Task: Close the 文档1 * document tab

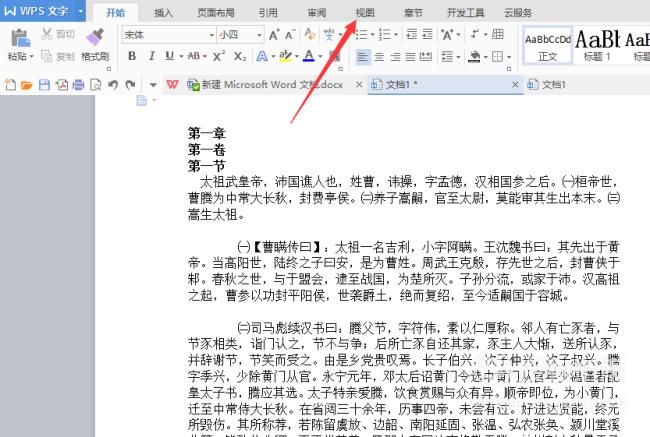Action: pyautogui.click(x=515, y=85)
